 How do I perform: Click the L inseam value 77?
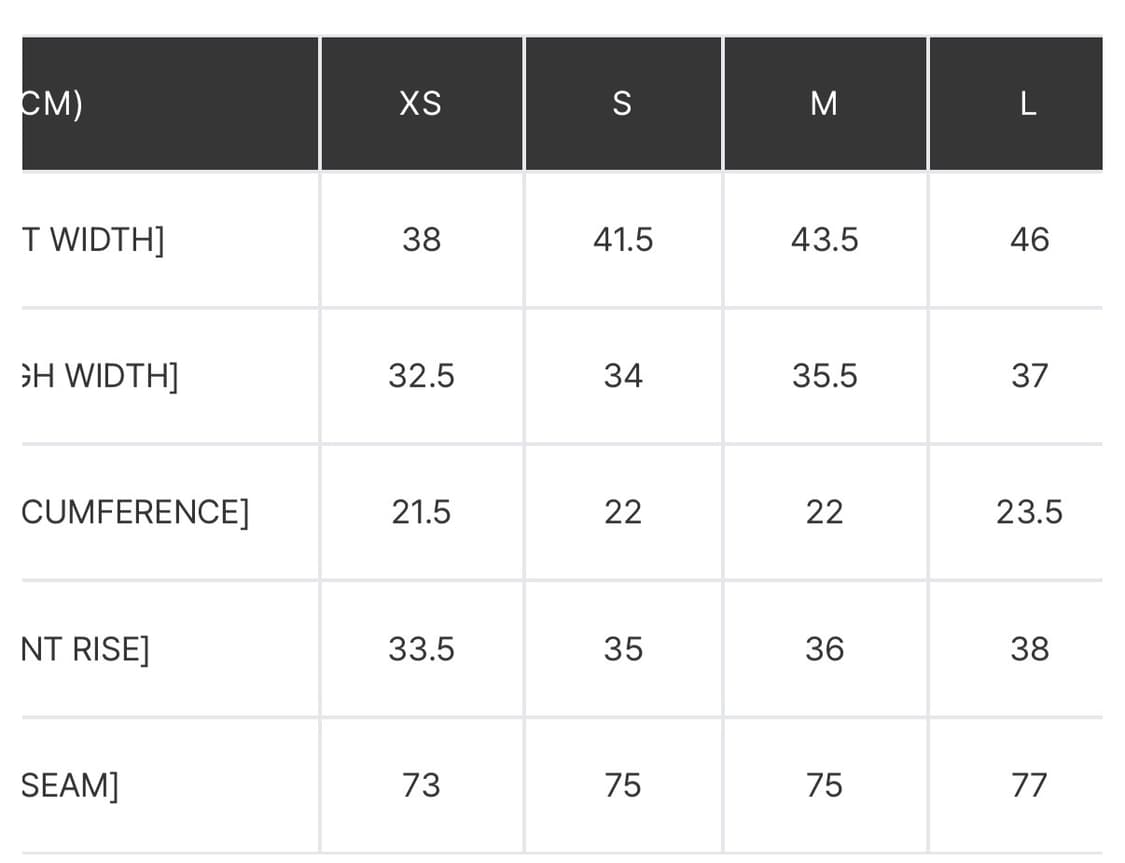pyautogui.click(x=1029, y=785)
